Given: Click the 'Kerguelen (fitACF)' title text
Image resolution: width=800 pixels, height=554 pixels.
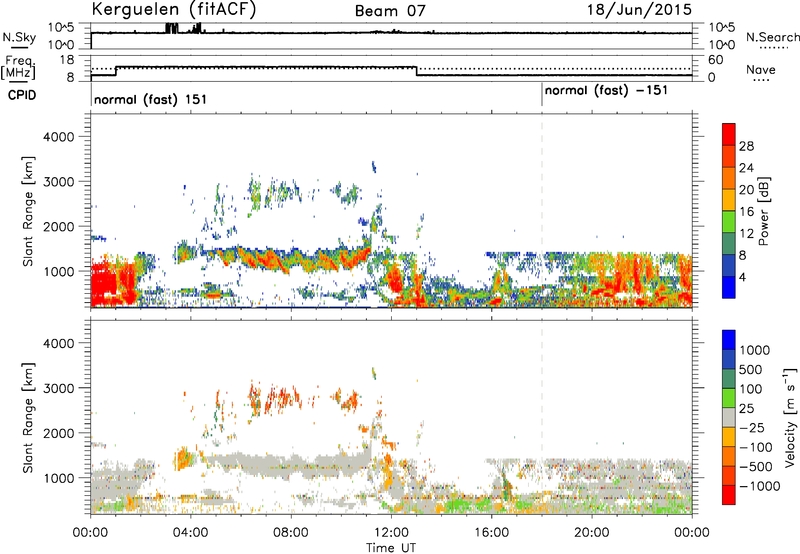Looking at the screenshot, I should 173,9.
